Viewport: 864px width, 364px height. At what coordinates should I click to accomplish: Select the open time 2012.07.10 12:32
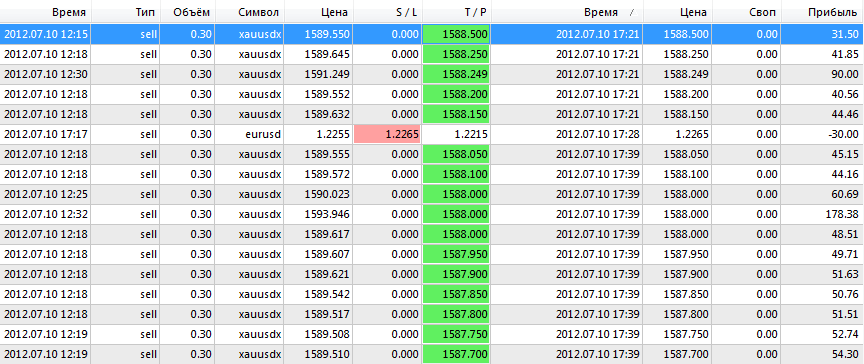(x=46, y=214)
